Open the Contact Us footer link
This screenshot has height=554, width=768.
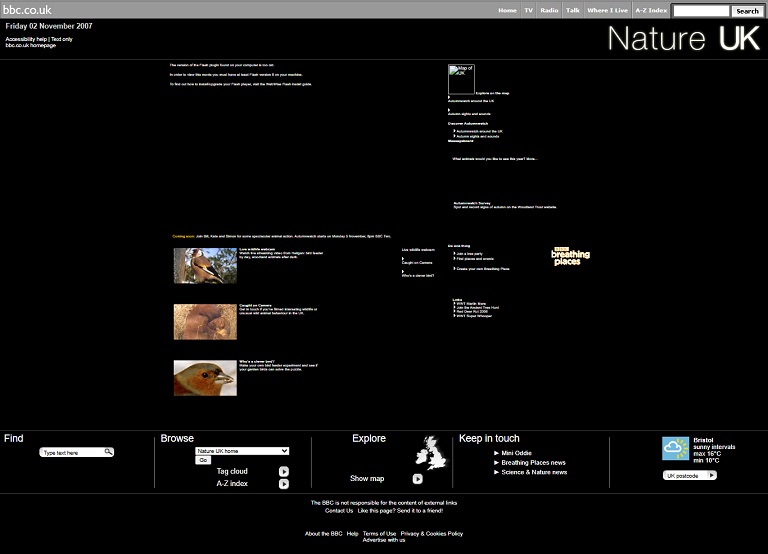pyautogui.click(x=339, y=511)
